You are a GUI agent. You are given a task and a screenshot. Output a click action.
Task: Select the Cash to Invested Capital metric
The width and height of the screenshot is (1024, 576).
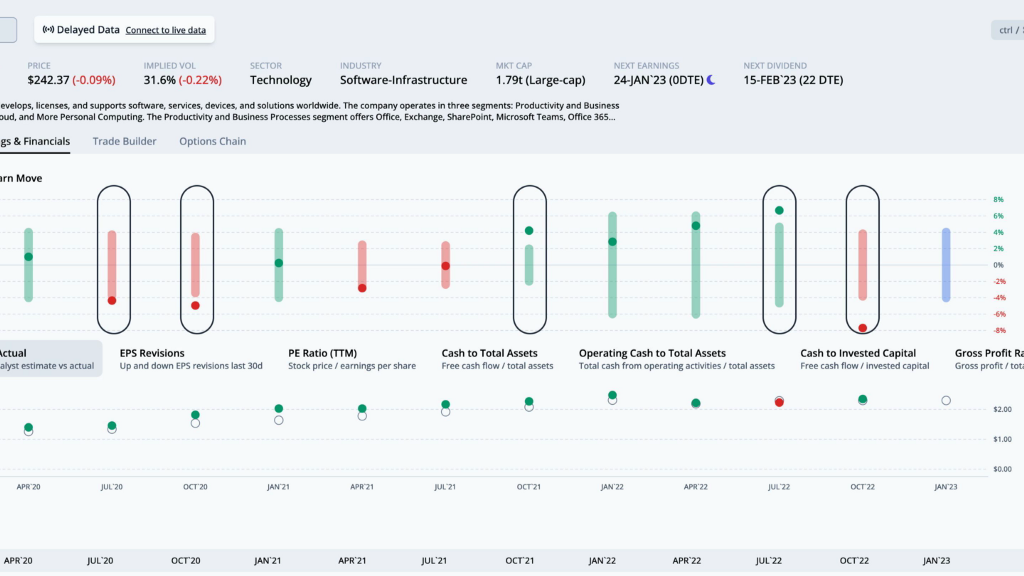tap(864, 359)
